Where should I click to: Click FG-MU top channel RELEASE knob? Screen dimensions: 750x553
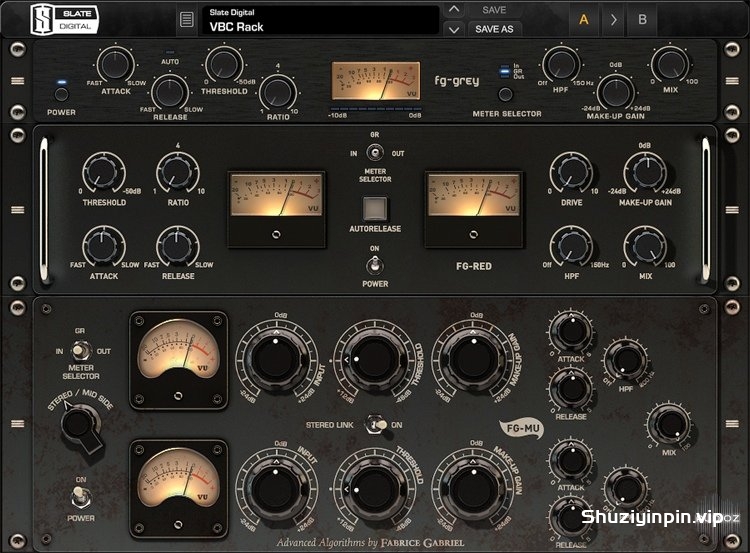click(571, 388)
